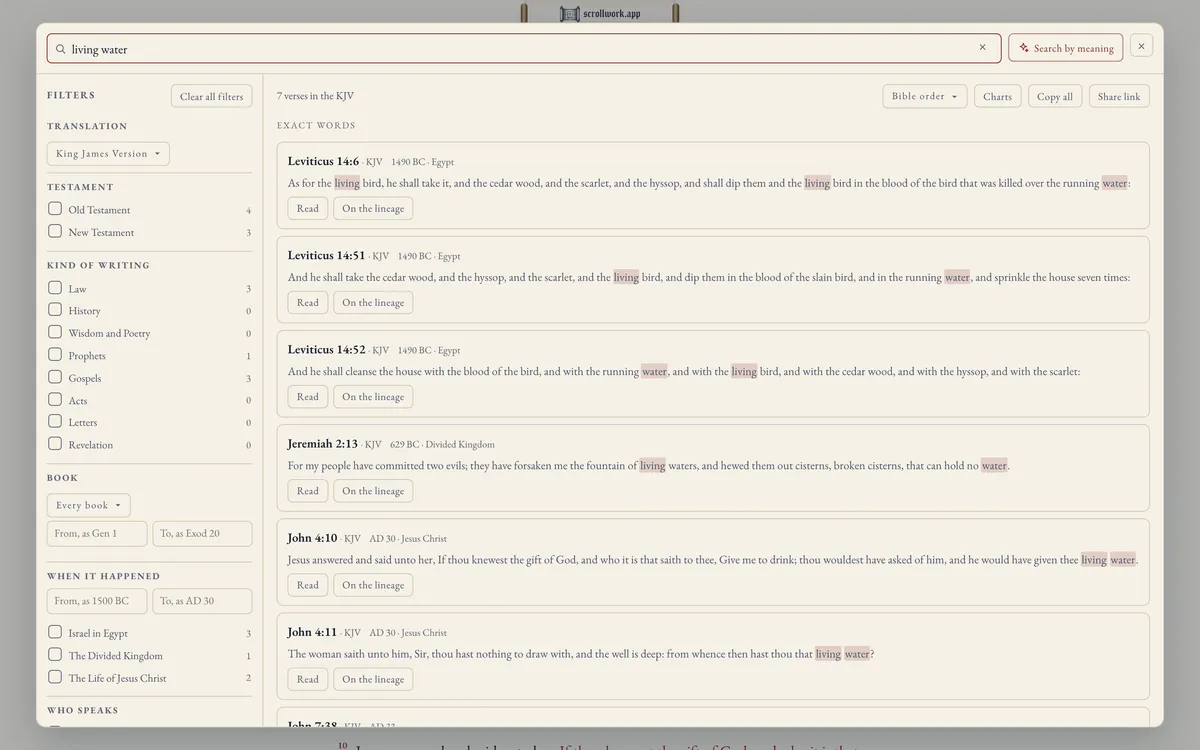This screenshot has width=1200, height=750.
Task: Click the Leviticus 14:52 heading
Action: pyautogui.click(x=326, y=349)
